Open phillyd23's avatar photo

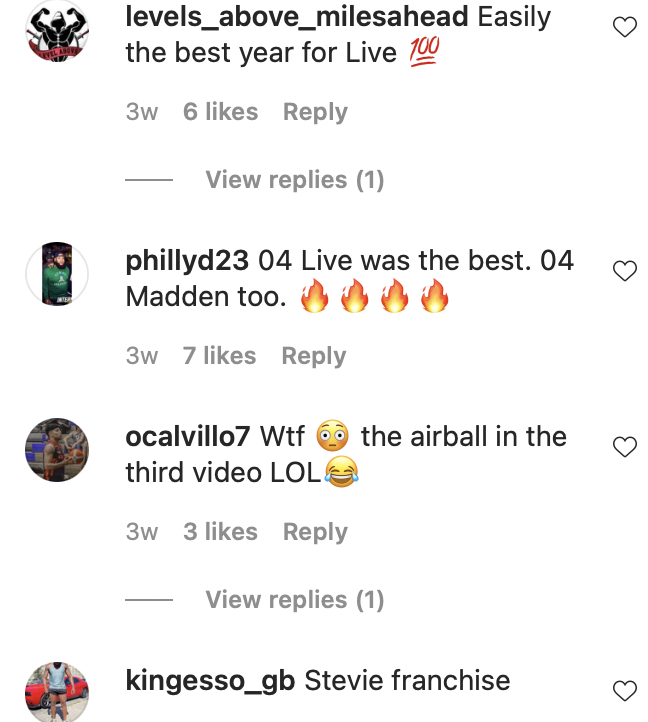(57, 274)
